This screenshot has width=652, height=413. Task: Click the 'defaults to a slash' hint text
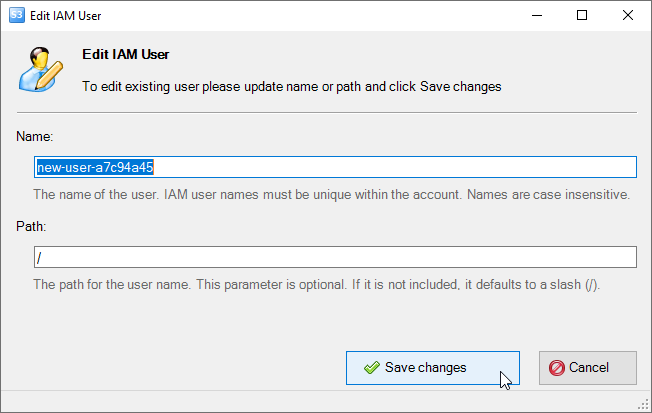tap(316, 284)
